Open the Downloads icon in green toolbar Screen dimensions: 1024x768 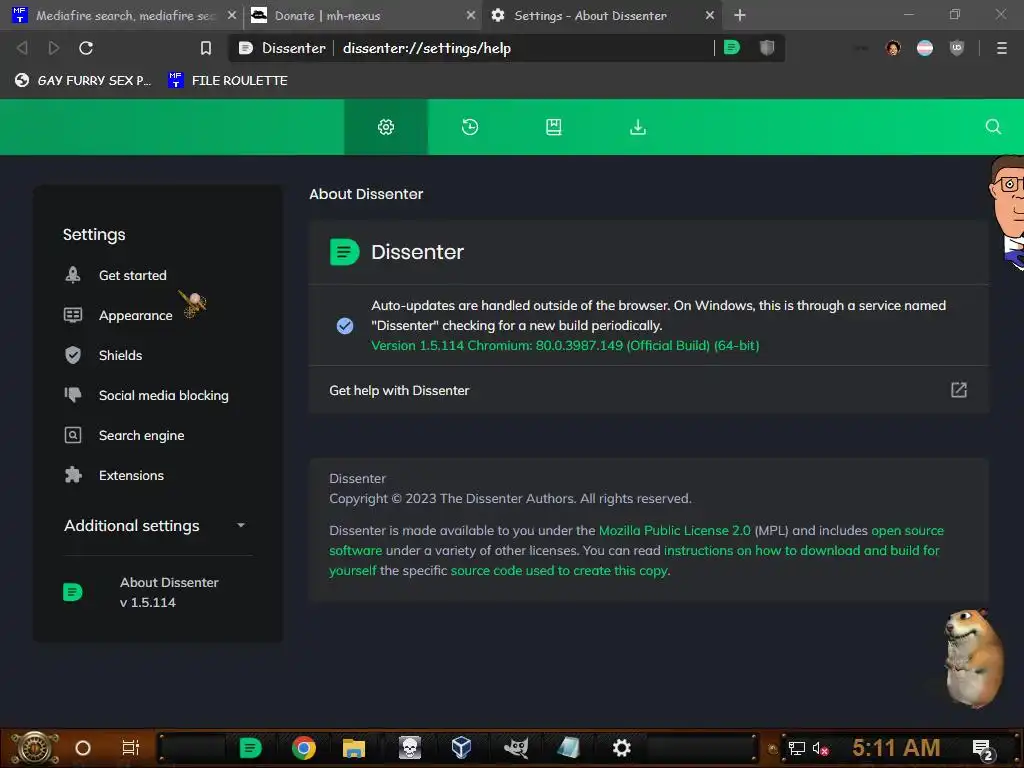[x=637, y=127]
